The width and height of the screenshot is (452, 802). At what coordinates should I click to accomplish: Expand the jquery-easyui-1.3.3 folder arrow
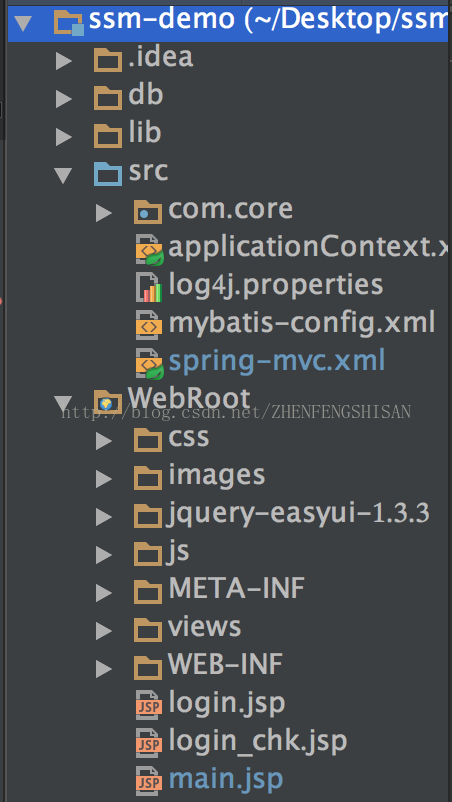(x=104, y=517)
